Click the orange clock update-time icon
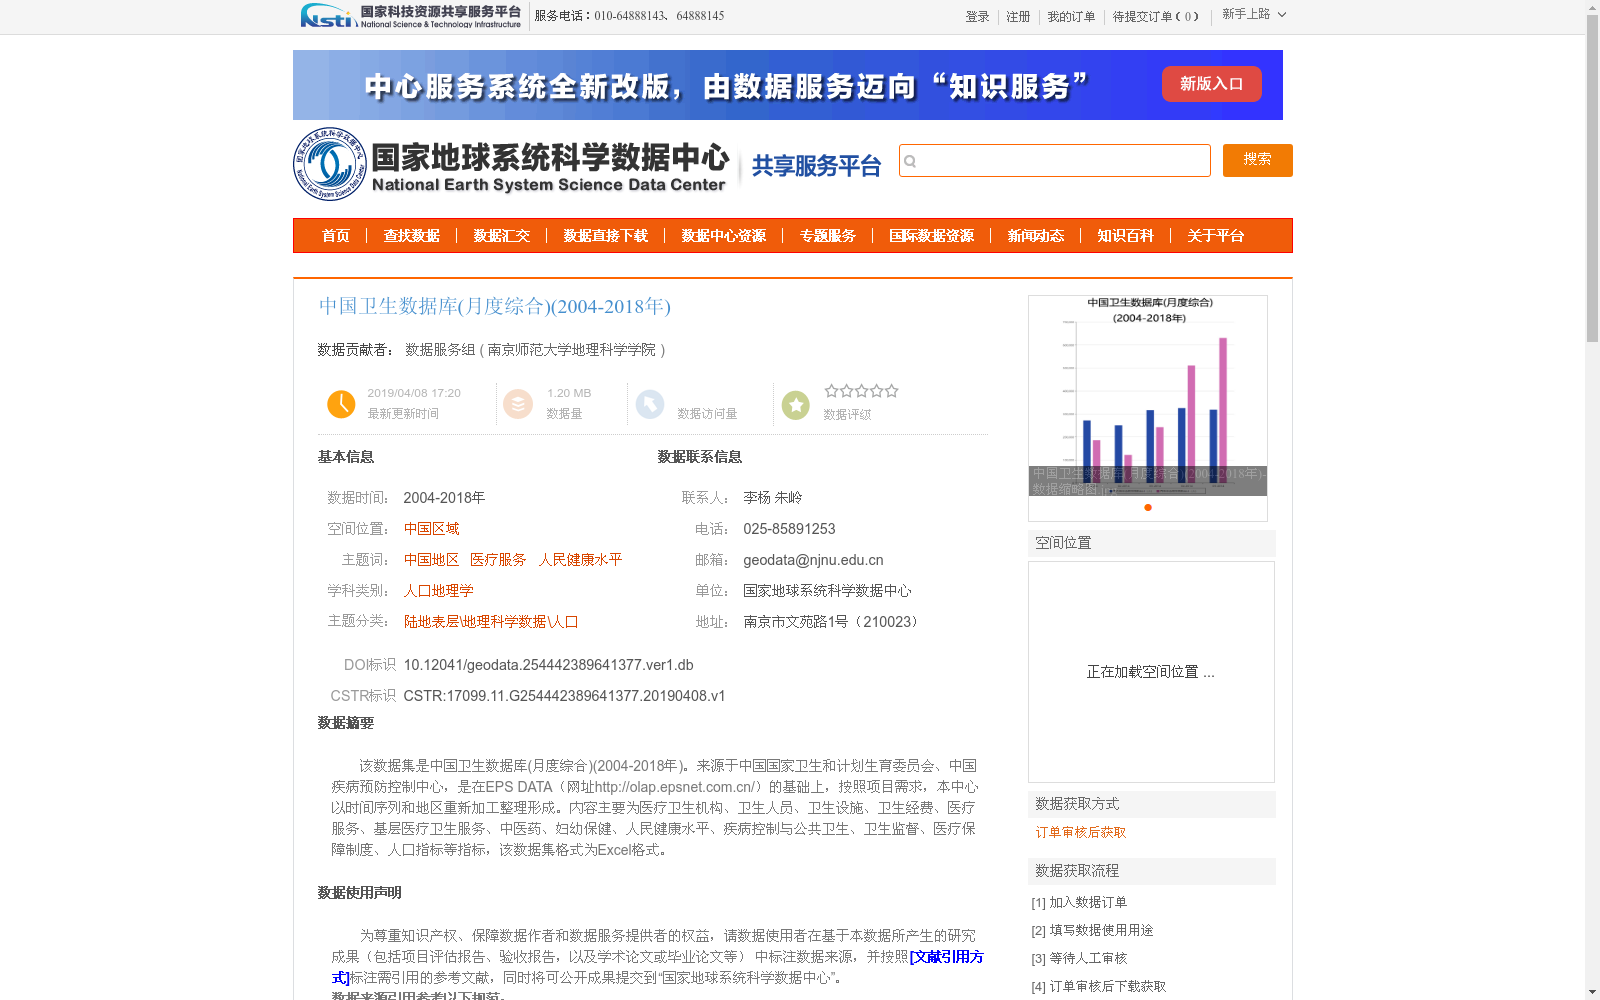This screenshot has height=1000, width=1600. coord(341,404)
